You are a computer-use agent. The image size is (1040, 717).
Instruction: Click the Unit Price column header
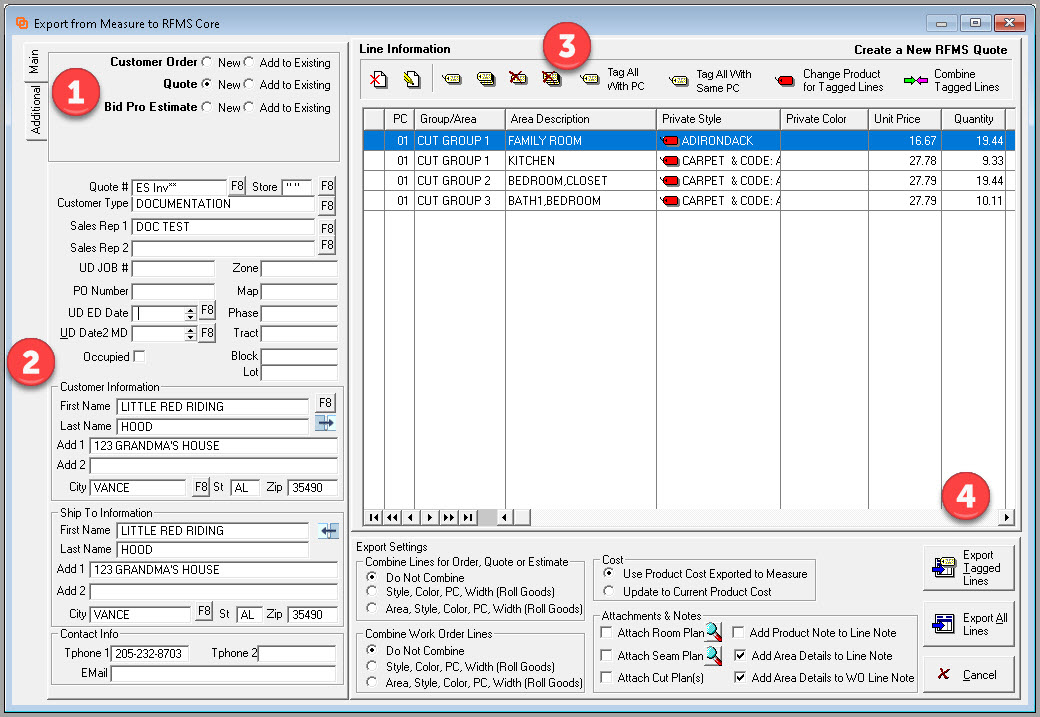pos(905,119)
